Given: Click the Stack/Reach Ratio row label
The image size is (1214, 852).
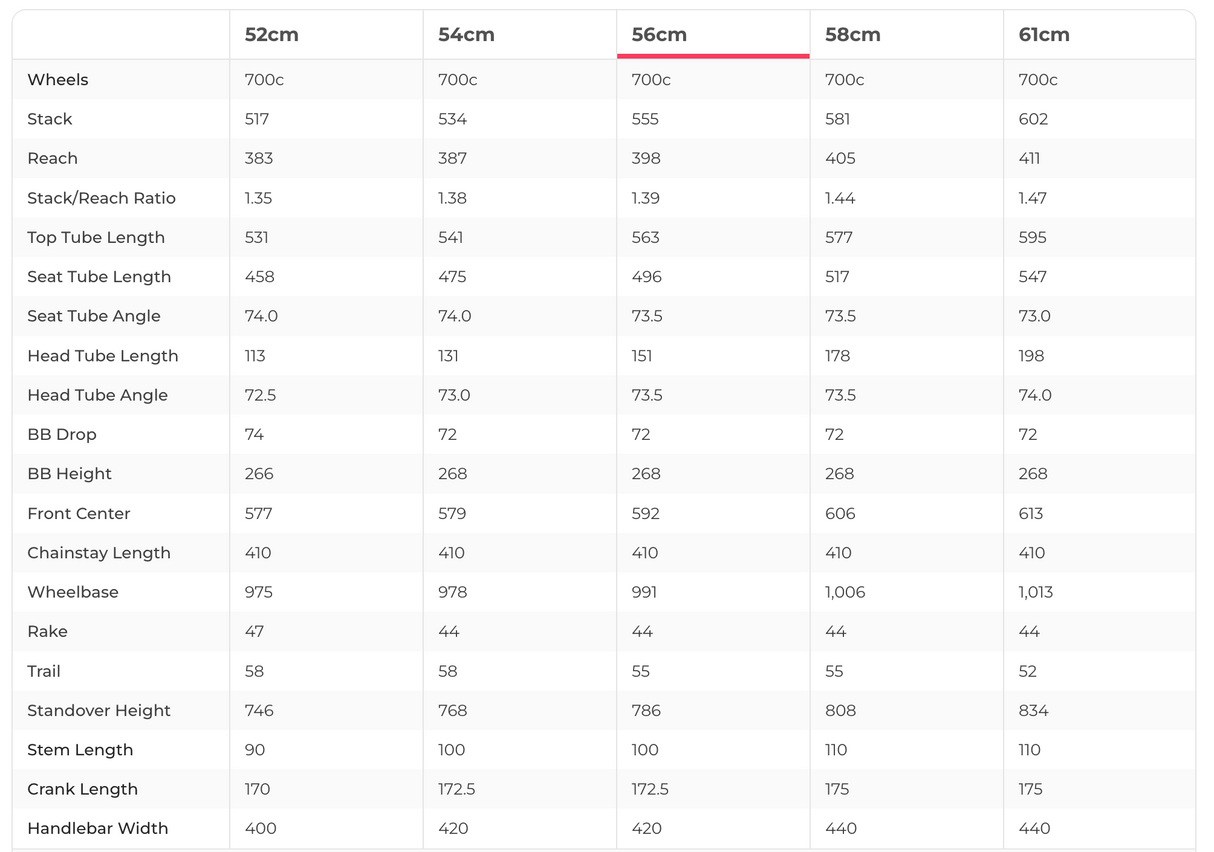Looking at the screenshot, I should tap(101, 198).
